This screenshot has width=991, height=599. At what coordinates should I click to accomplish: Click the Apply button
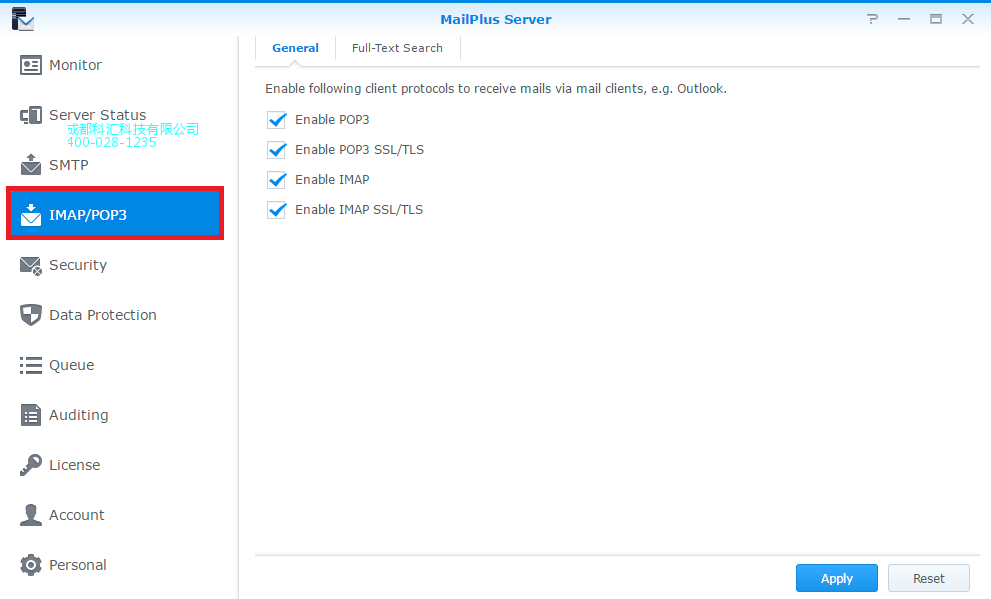coord(837,578)
